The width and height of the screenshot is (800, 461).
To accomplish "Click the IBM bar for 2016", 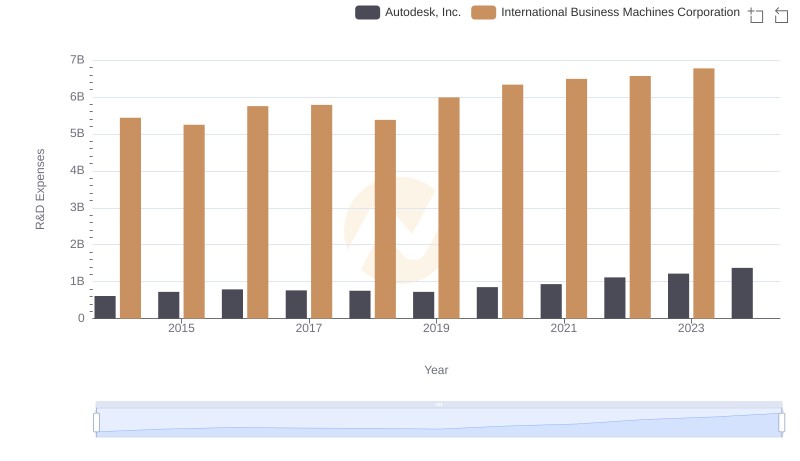I will [x=258, y=212].
